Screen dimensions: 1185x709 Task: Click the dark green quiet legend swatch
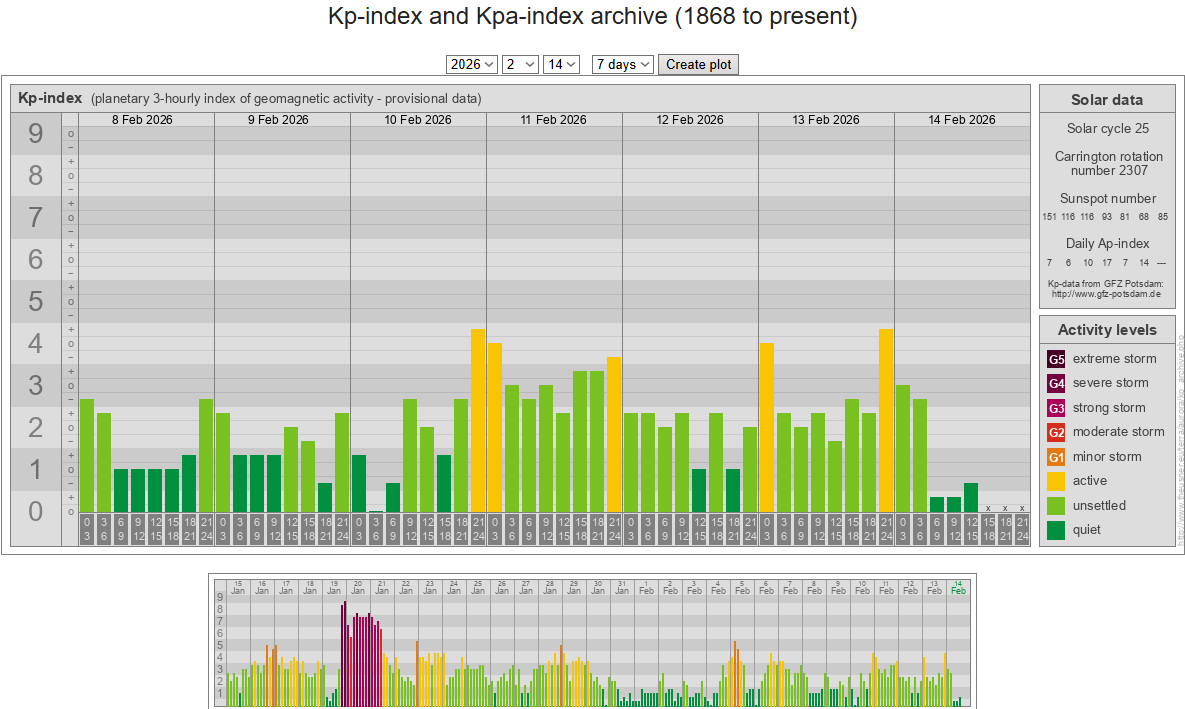click(x=1056, y=530)
